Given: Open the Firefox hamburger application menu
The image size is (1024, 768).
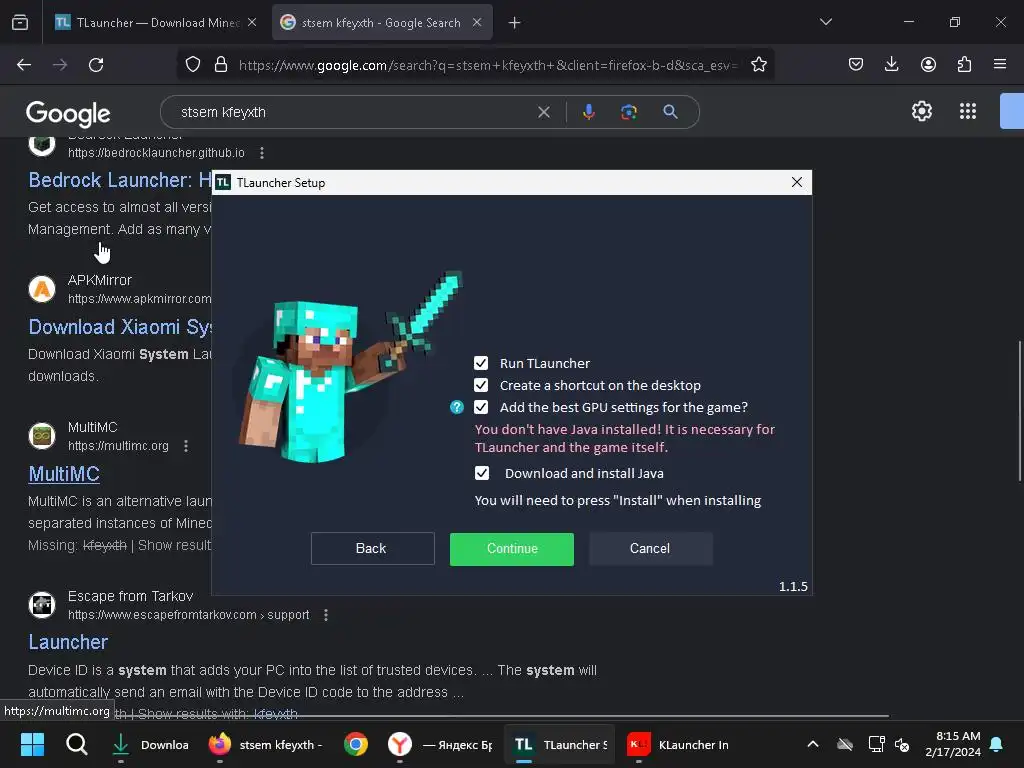Looking at the screenshot, I should point(1000,64).
